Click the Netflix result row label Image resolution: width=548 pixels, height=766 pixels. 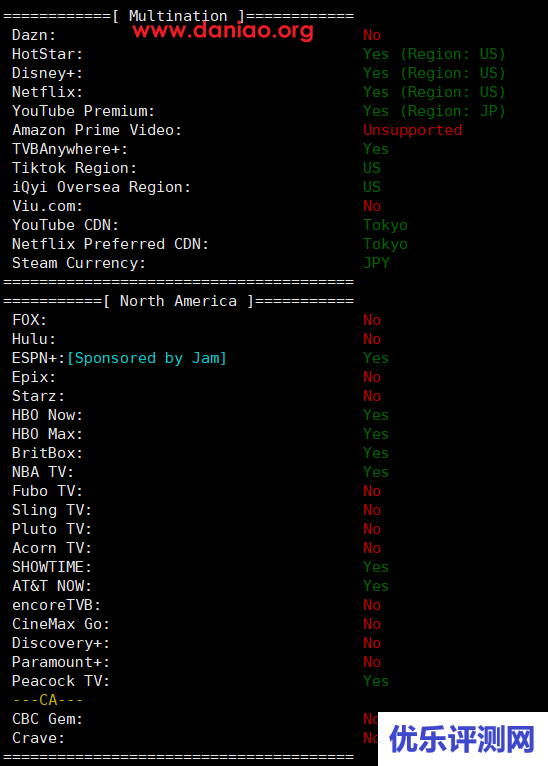47,92
